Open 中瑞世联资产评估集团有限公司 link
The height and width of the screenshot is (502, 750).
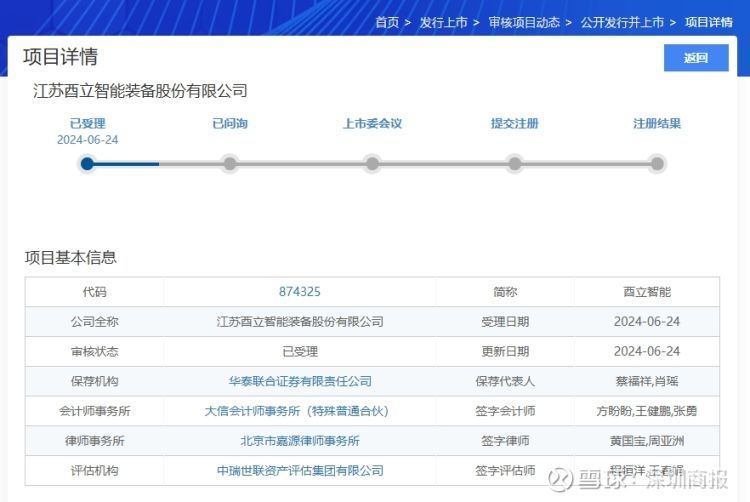pos(300,470)
